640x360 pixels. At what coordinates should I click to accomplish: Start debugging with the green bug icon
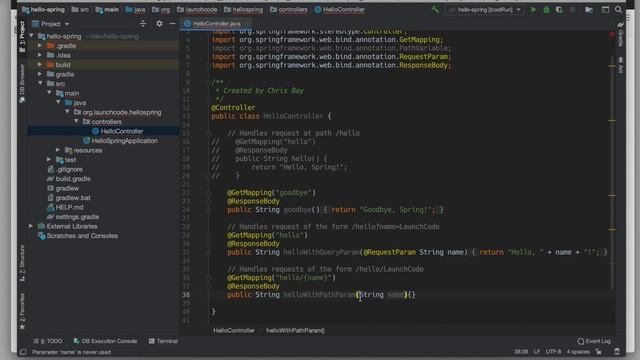click(546, 9)
